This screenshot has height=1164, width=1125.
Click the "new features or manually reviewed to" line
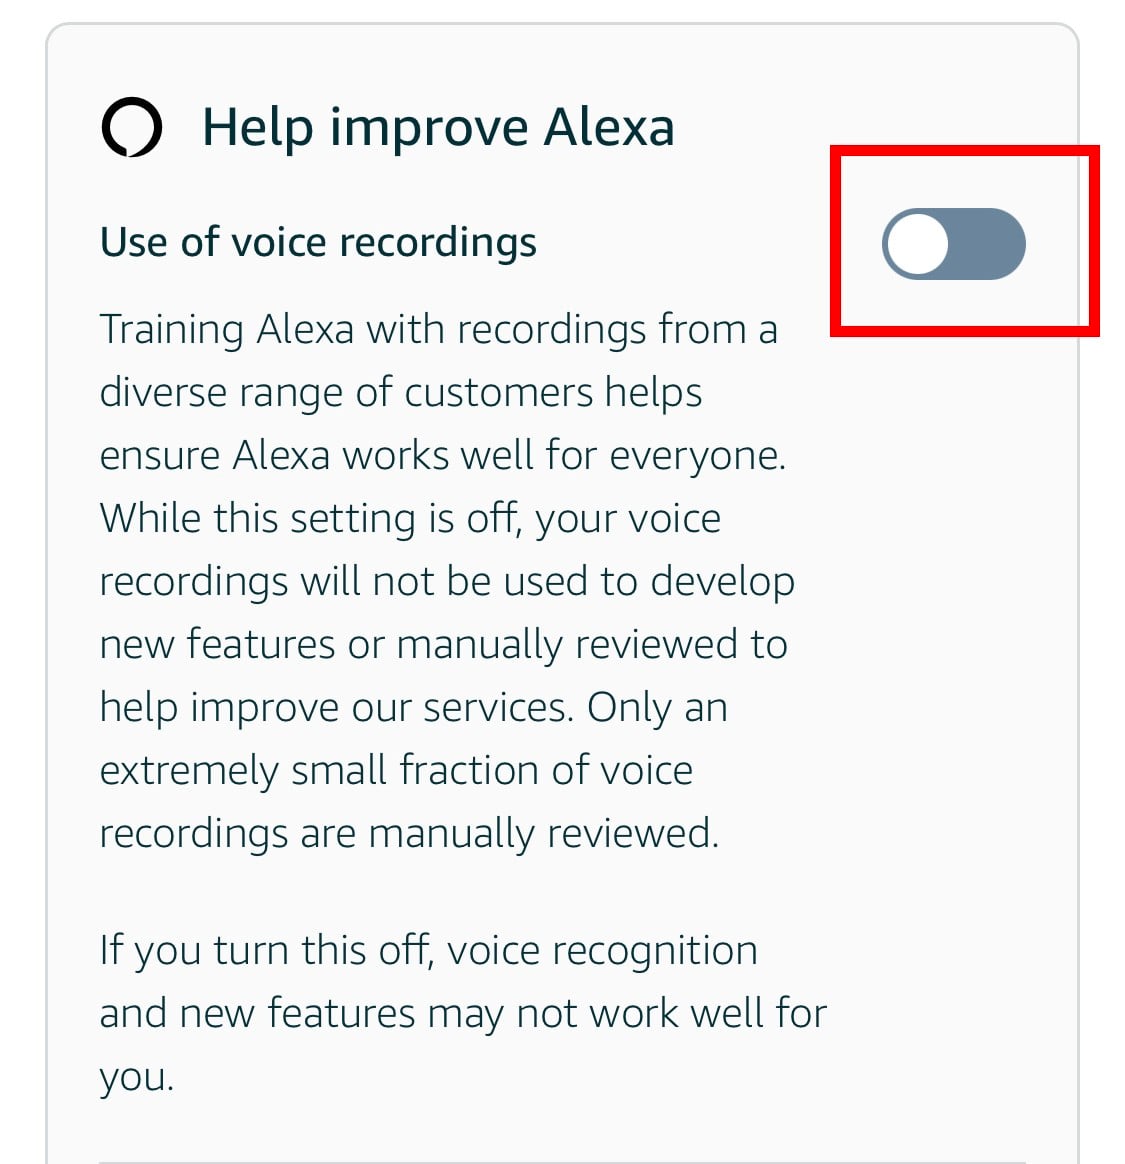point(443,644)
